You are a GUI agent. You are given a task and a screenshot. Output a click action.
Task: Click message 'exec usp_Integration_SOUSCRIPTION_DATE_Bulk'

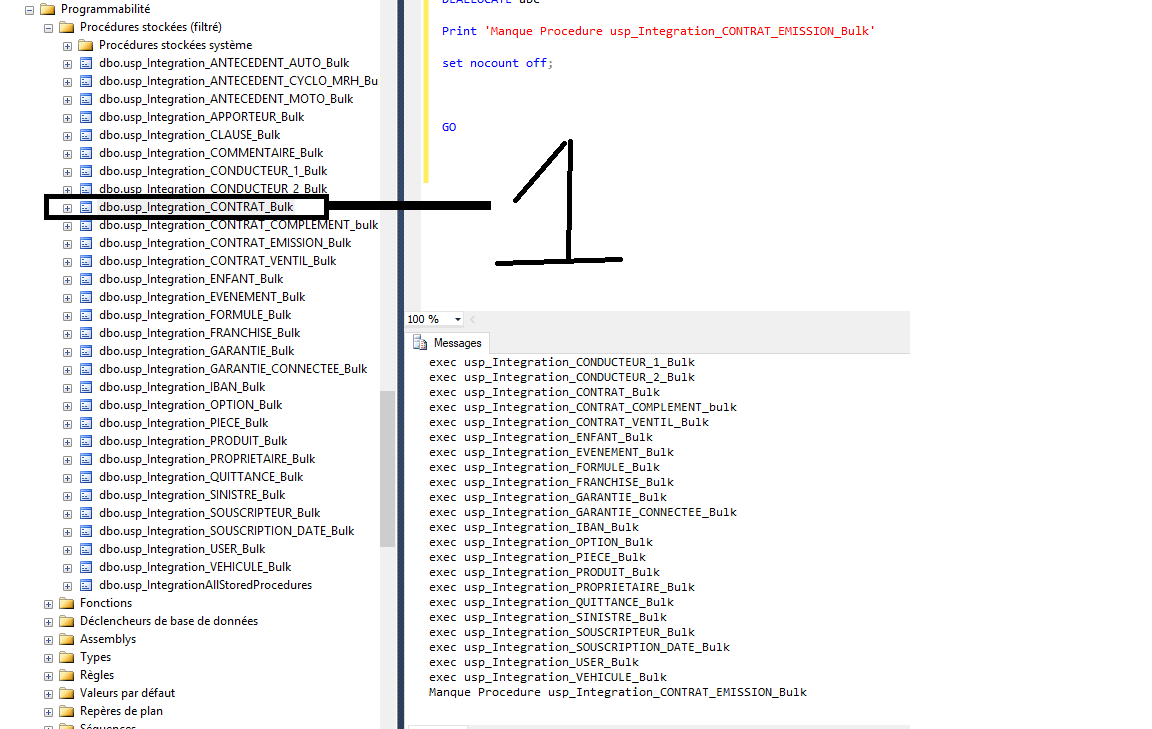580,647
